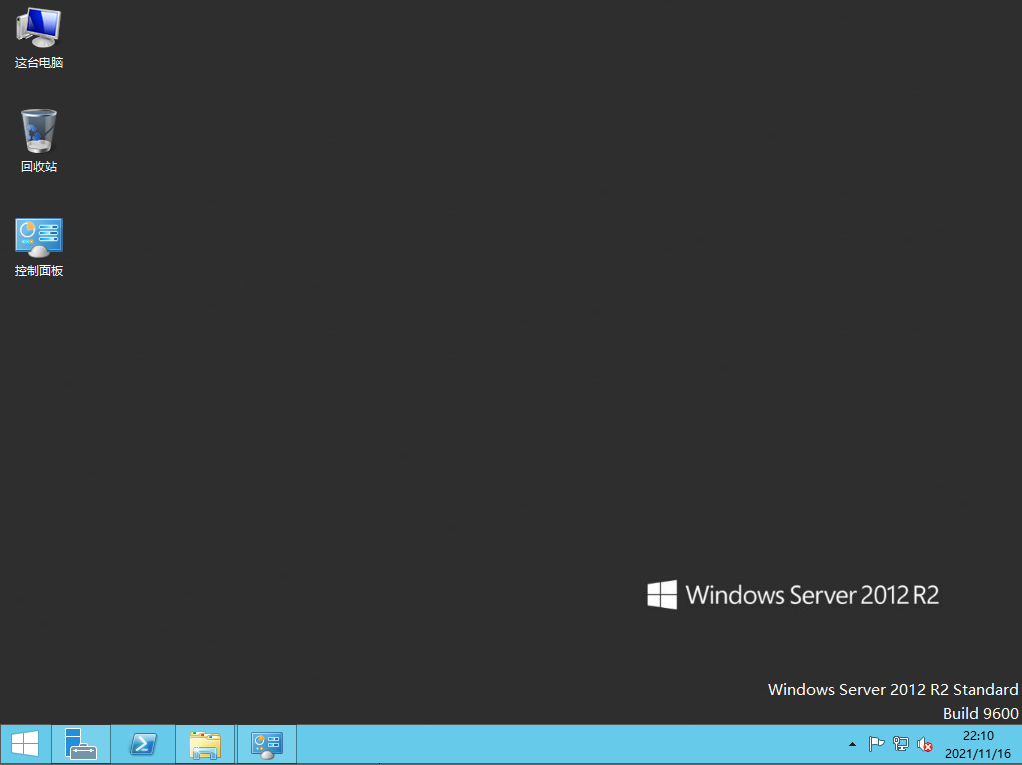The height and width of the screenshot is (765, 1022).
Task: Click the Windows logo on the taskbar
Action: click(24, 744)
